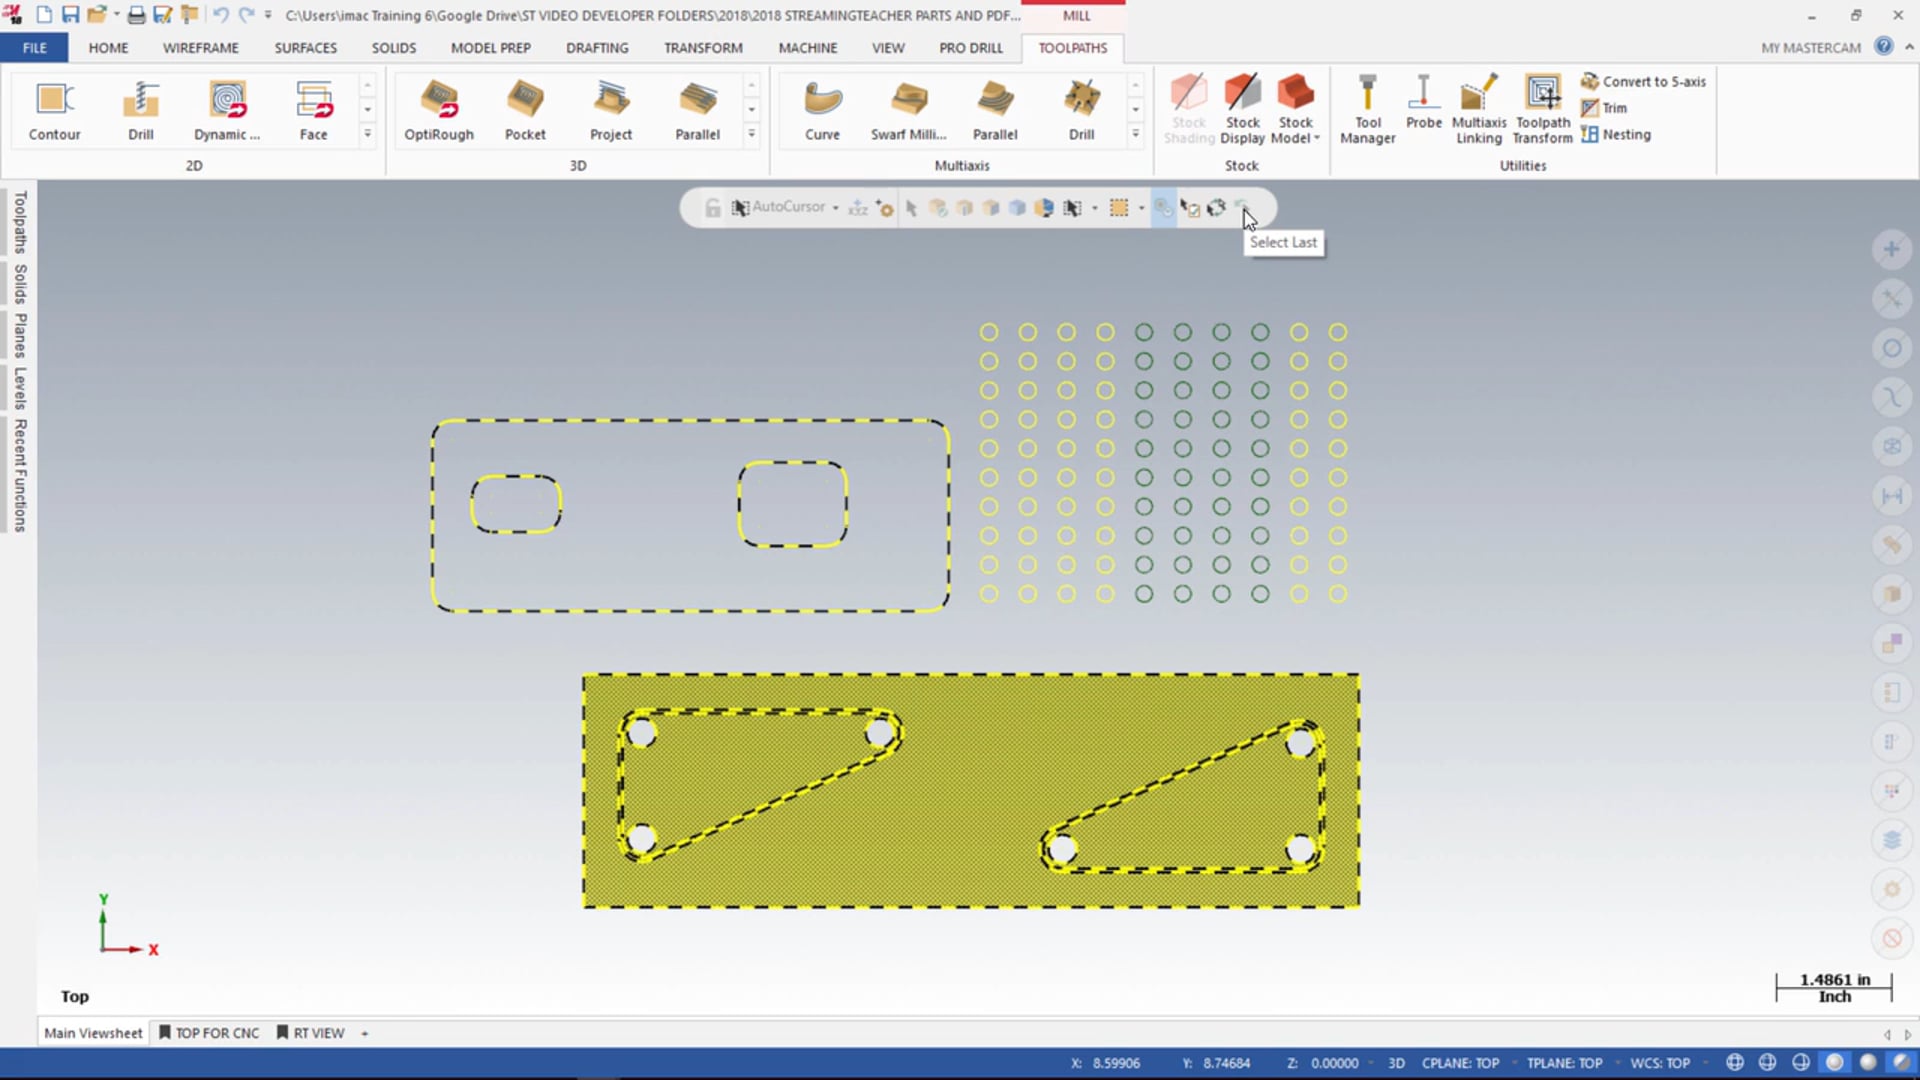Click Convert to 5-axis

[x=1643, y=81]
